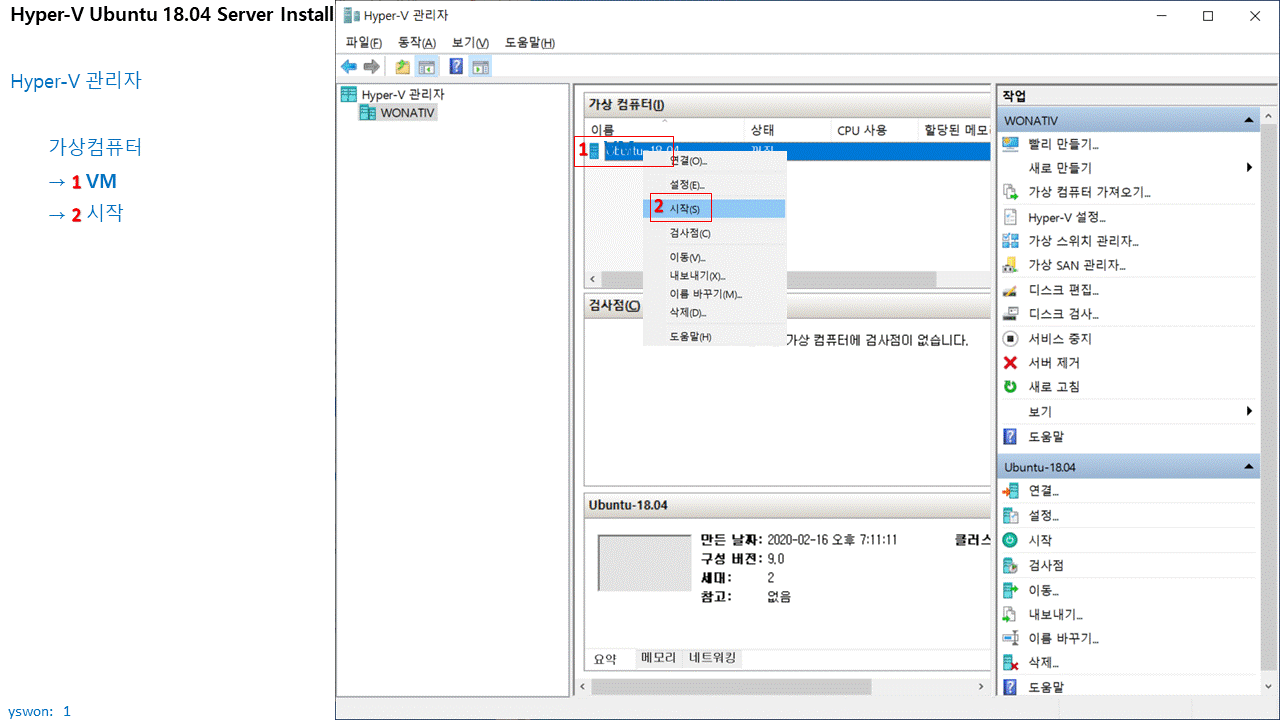Open the 도움말(H) menu in the menu bar
The image size is (1280, 720).
(530, 42)
